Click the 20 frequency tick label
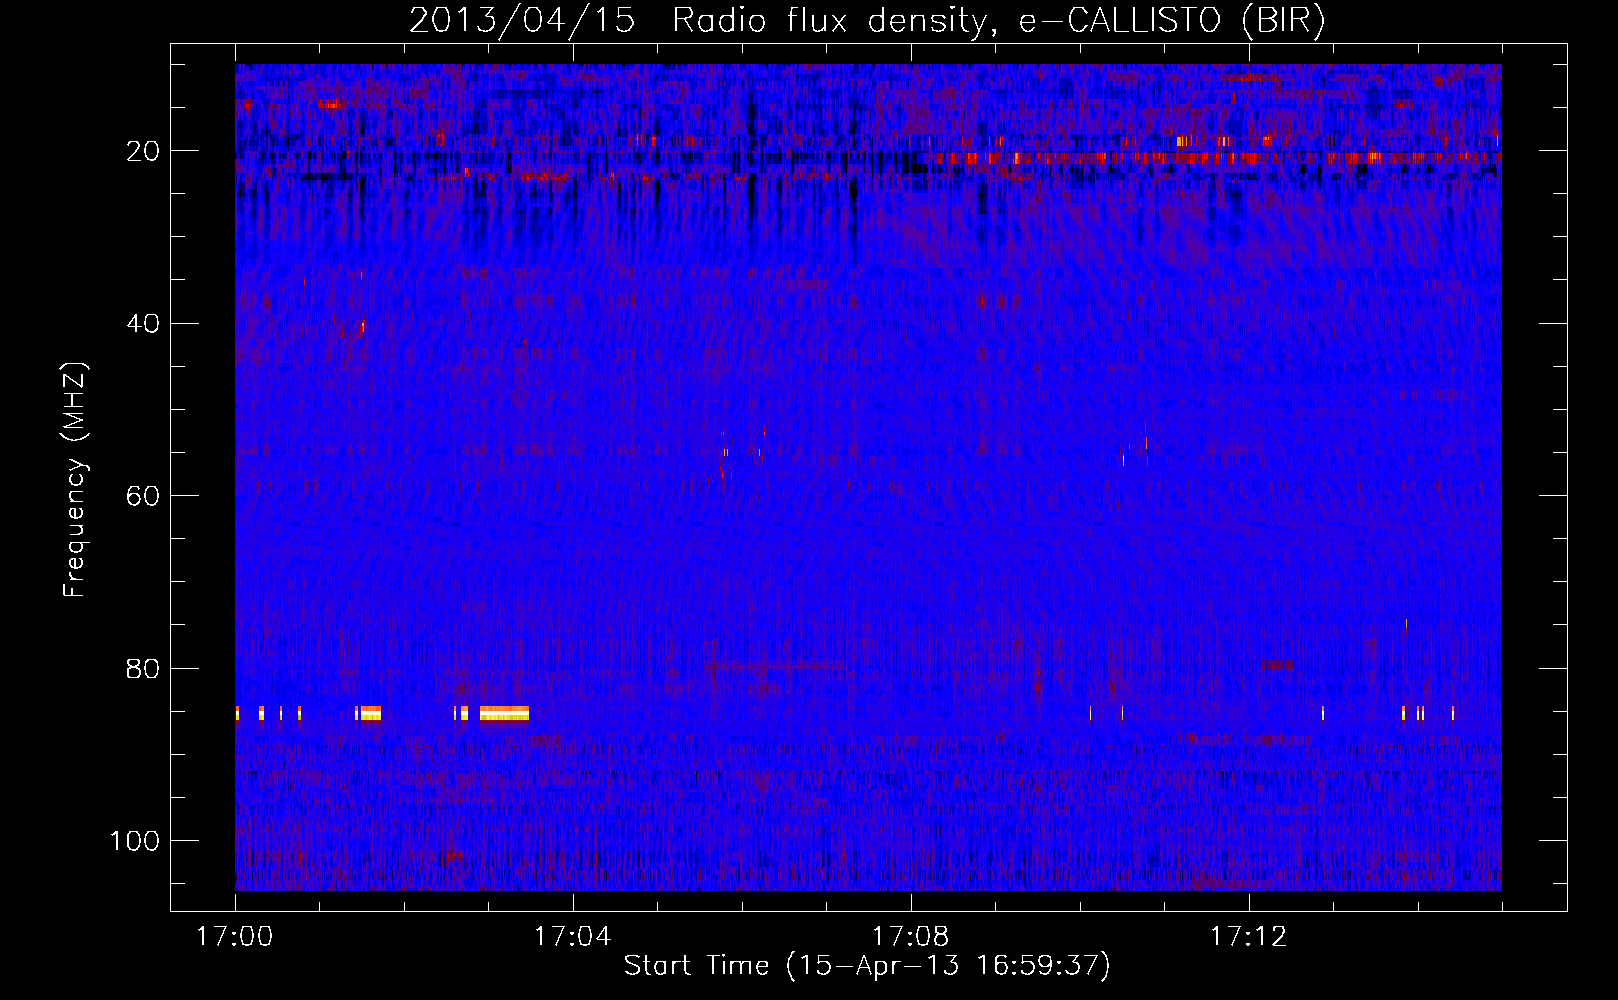Image resolution: width=1618 pixels, height=1000 pixels. (144, 151)
